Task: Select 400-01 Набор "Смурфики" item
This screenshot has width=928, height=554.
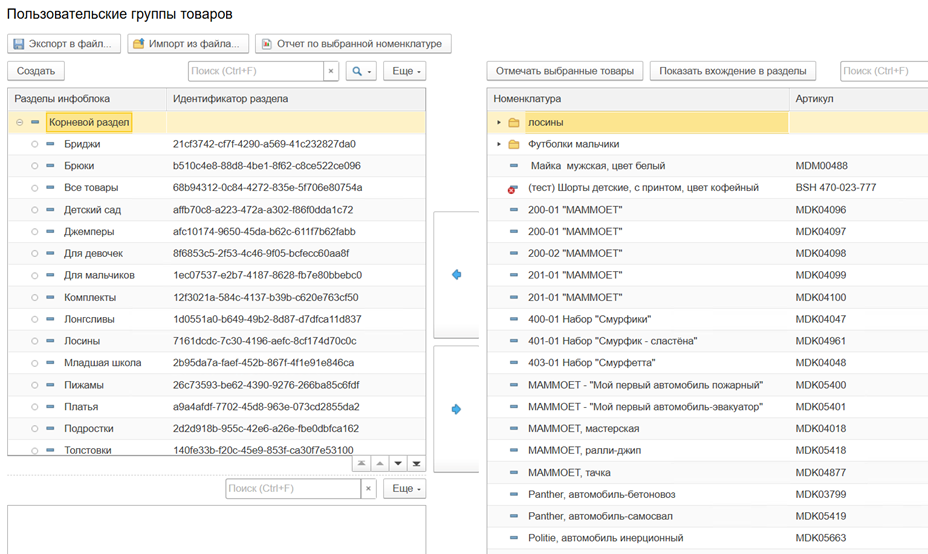Action: click(589, 320)
